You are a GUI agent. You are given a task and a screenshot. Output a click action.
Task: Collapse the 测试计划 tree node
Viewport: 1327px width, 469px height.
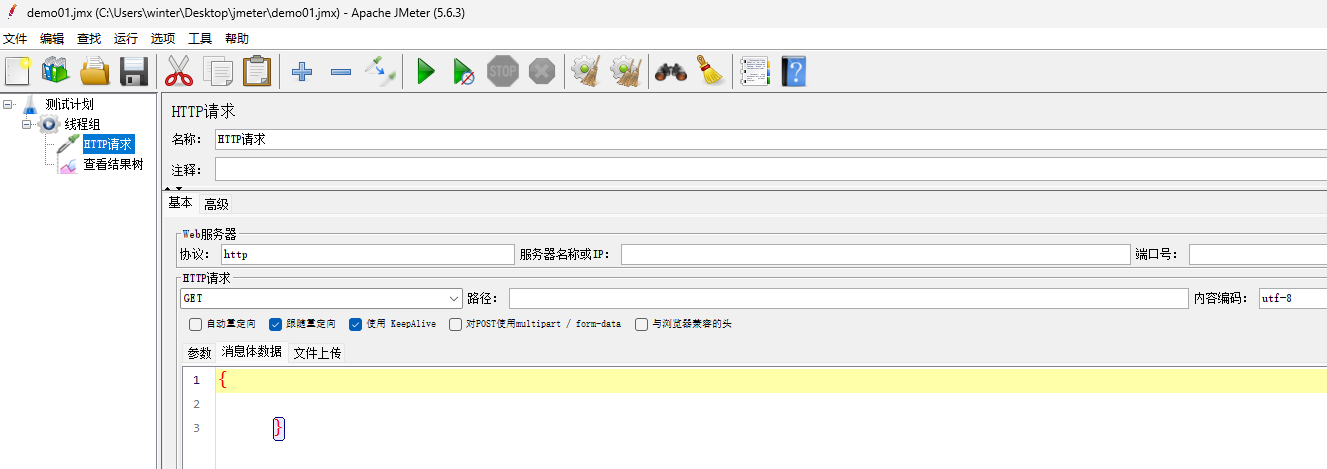click(8, 104)
